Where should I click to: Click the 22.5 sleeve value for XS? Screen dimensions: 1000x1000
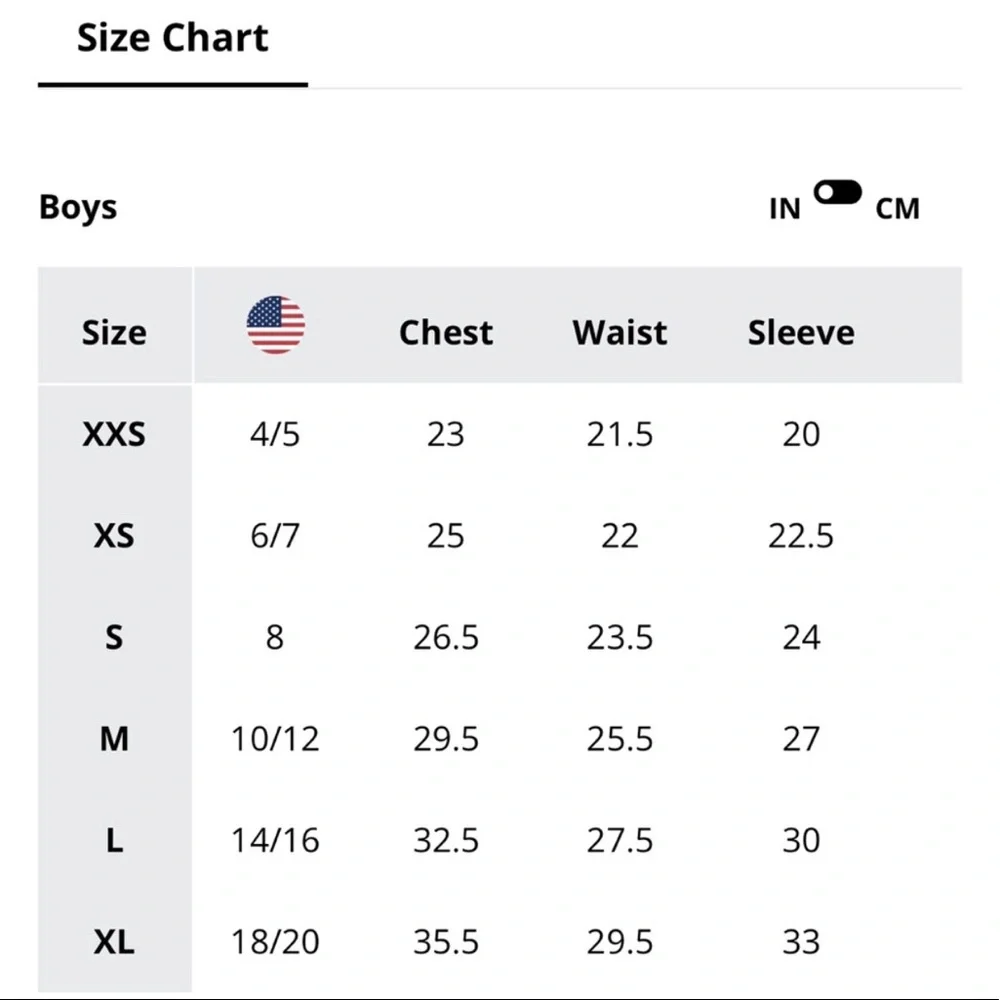click(801, 536)
